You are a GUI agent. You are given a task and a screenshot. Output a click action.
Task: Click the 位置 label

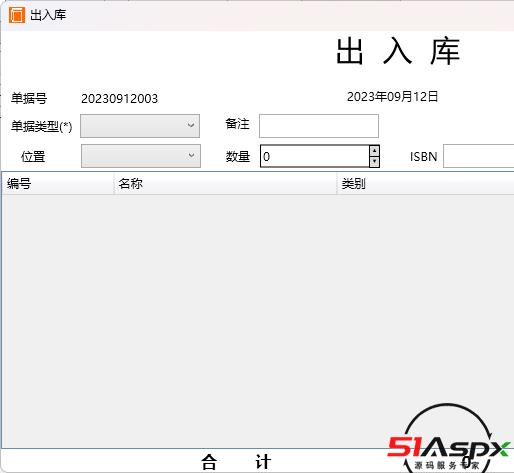pyautogui.click(x=33, y=156)
